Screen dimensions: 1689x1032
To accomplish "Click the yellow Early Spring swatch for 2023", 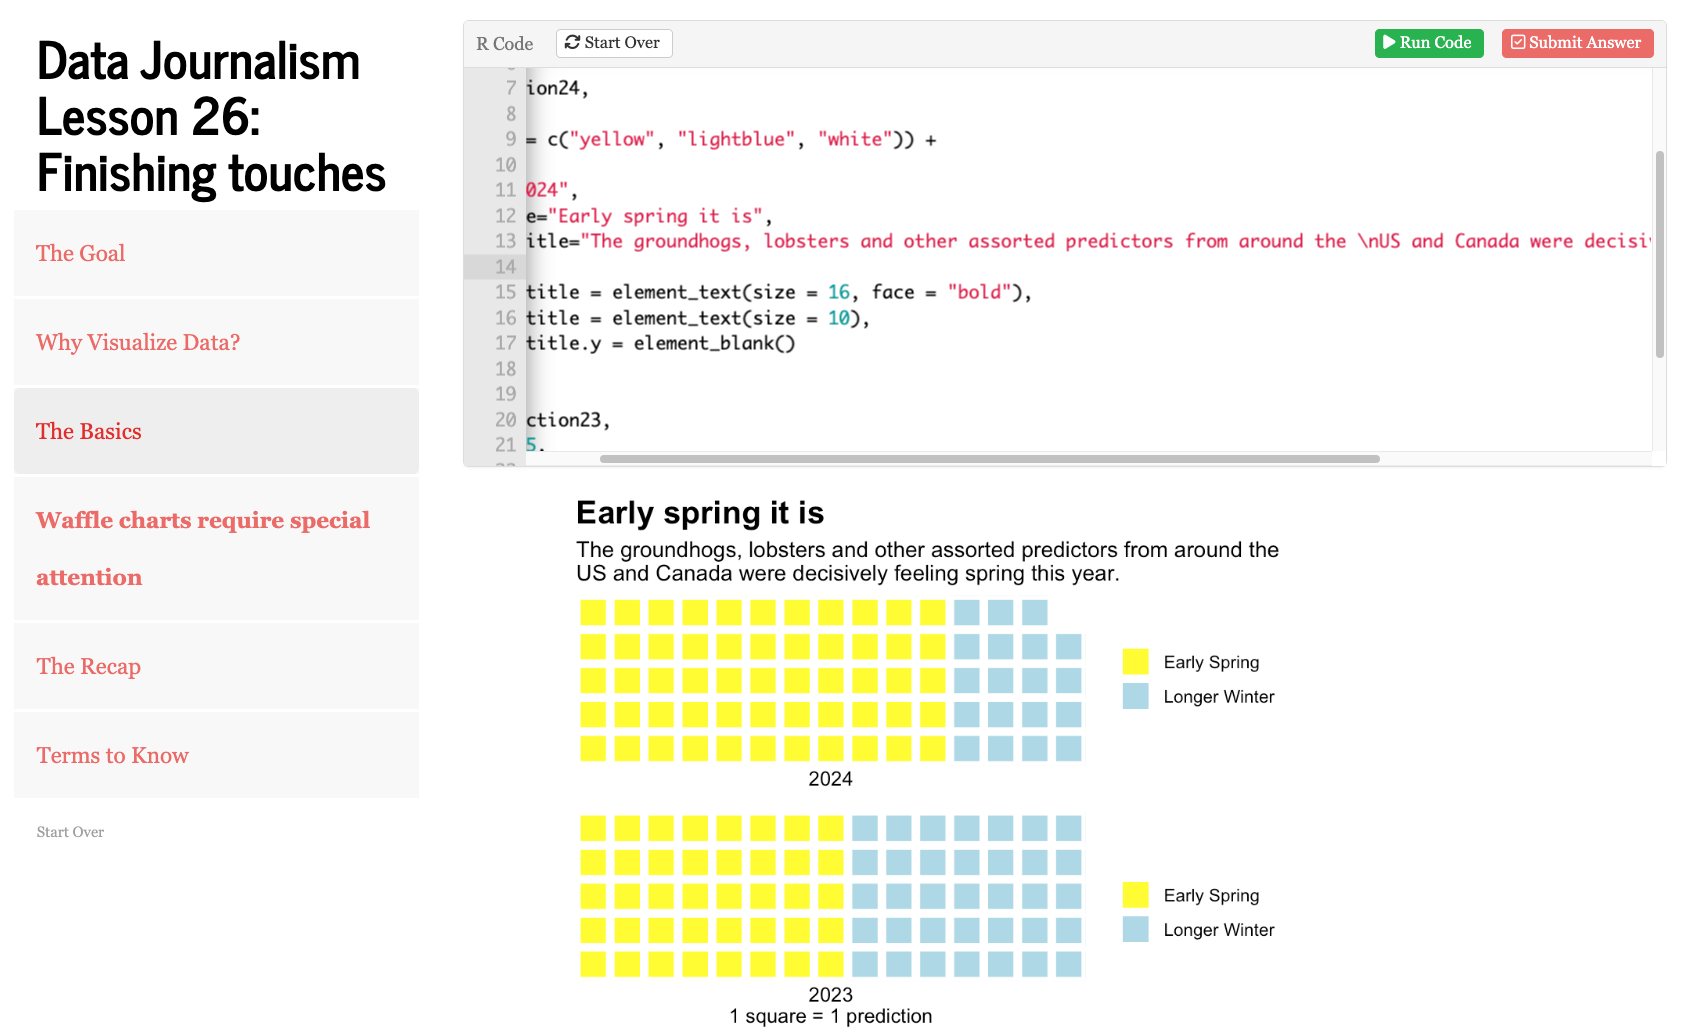I will pos(1136,895).
